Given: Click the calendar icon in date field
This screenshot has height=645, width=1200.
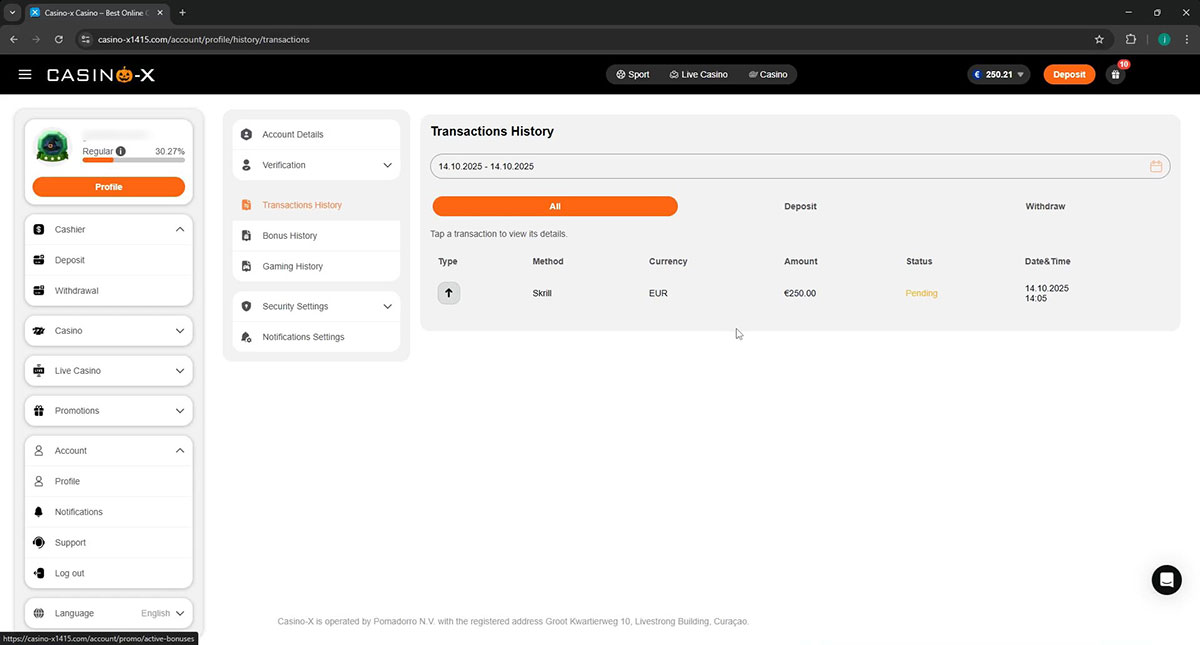Looking at the screenshot, I should point(1156,167).
